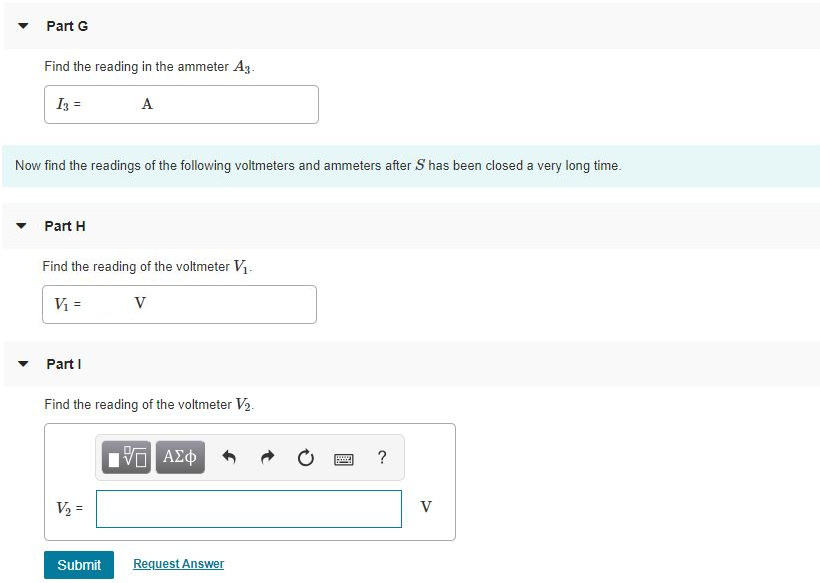Open the help question mark icon
Screen dimensions: 820x583
pos(382,458)
